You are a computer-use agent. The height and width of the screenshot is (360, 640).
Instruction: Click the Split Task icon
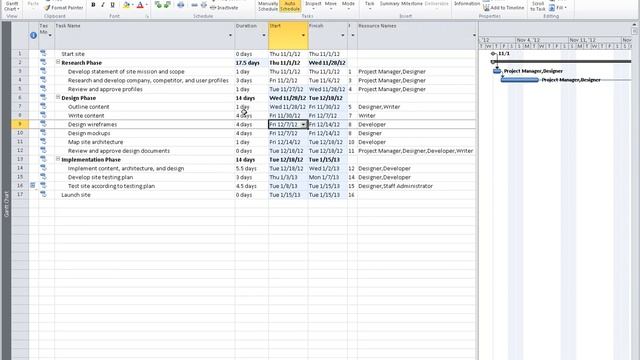pos(180,5)
